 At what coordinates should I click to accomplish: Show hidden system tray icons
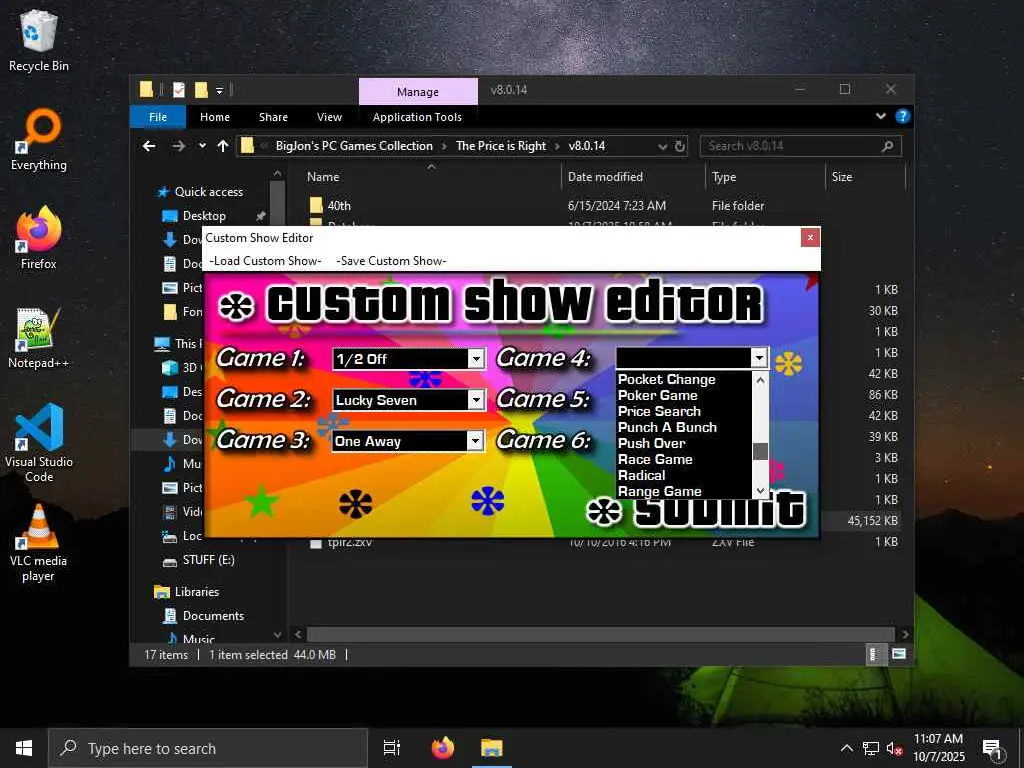tap(846, 748)
